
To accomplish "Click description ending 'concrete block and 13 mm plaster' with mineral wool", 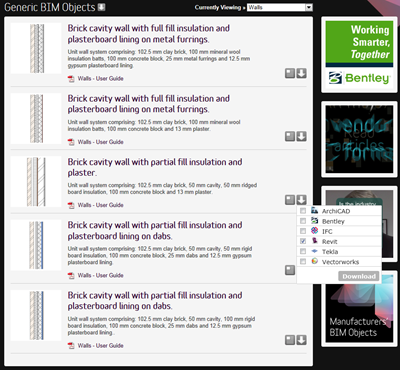I will (154, 126).
